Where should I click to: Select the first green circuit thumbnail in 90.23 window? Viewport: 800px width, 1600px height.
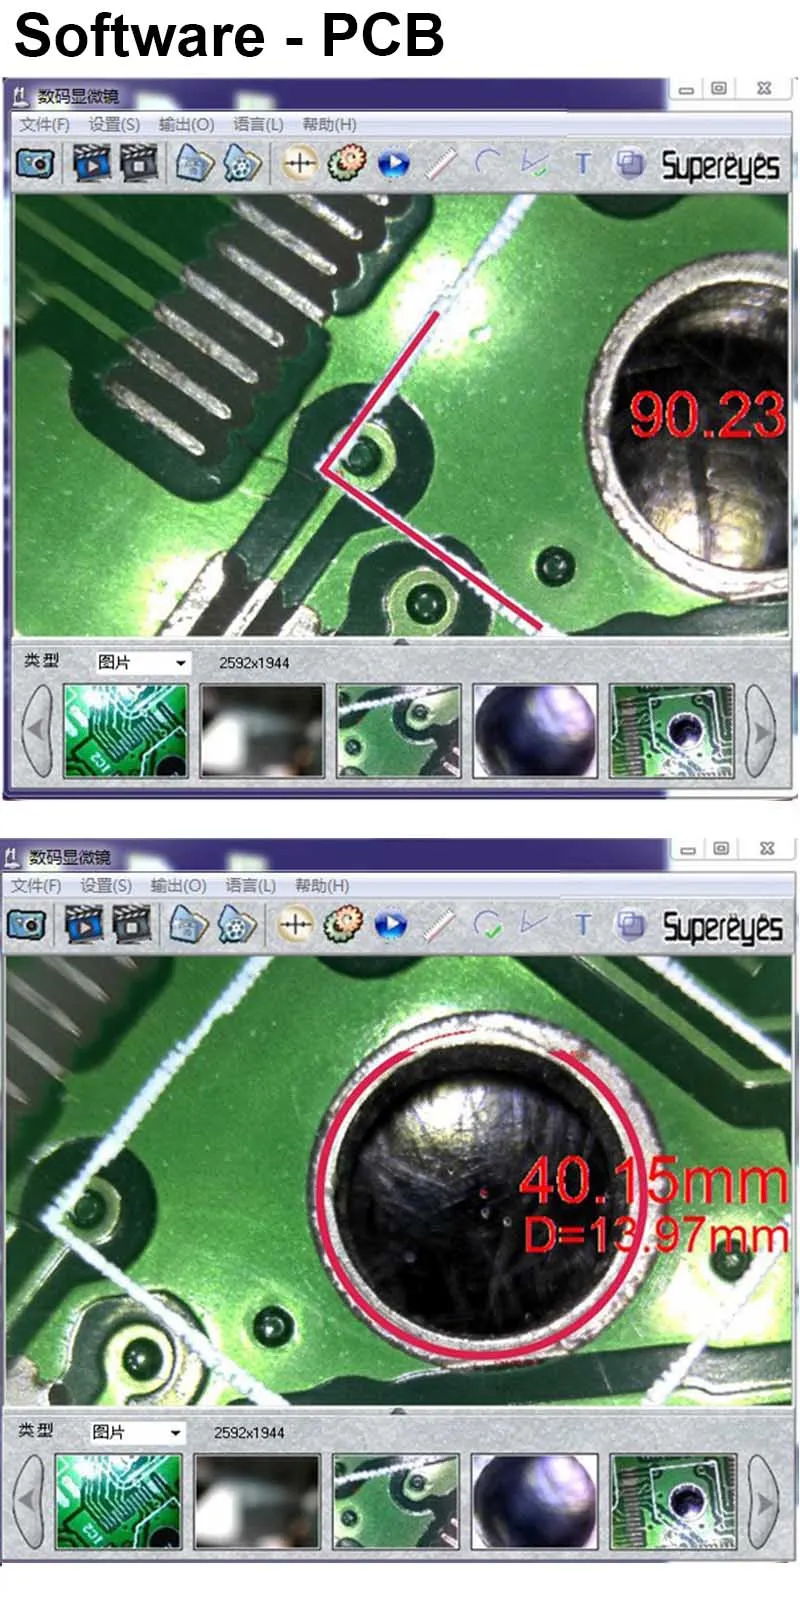coord(125,731)
